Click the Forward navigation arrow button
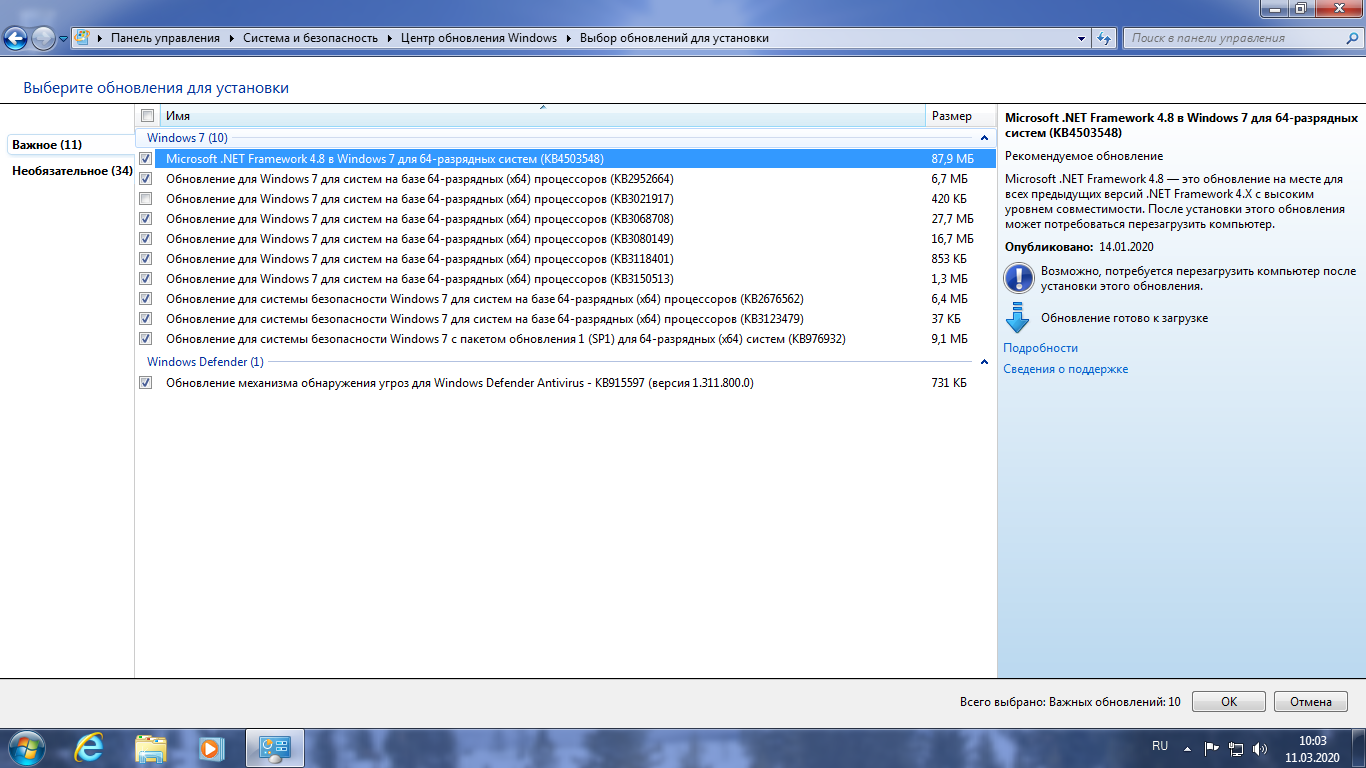 [43, 39]
